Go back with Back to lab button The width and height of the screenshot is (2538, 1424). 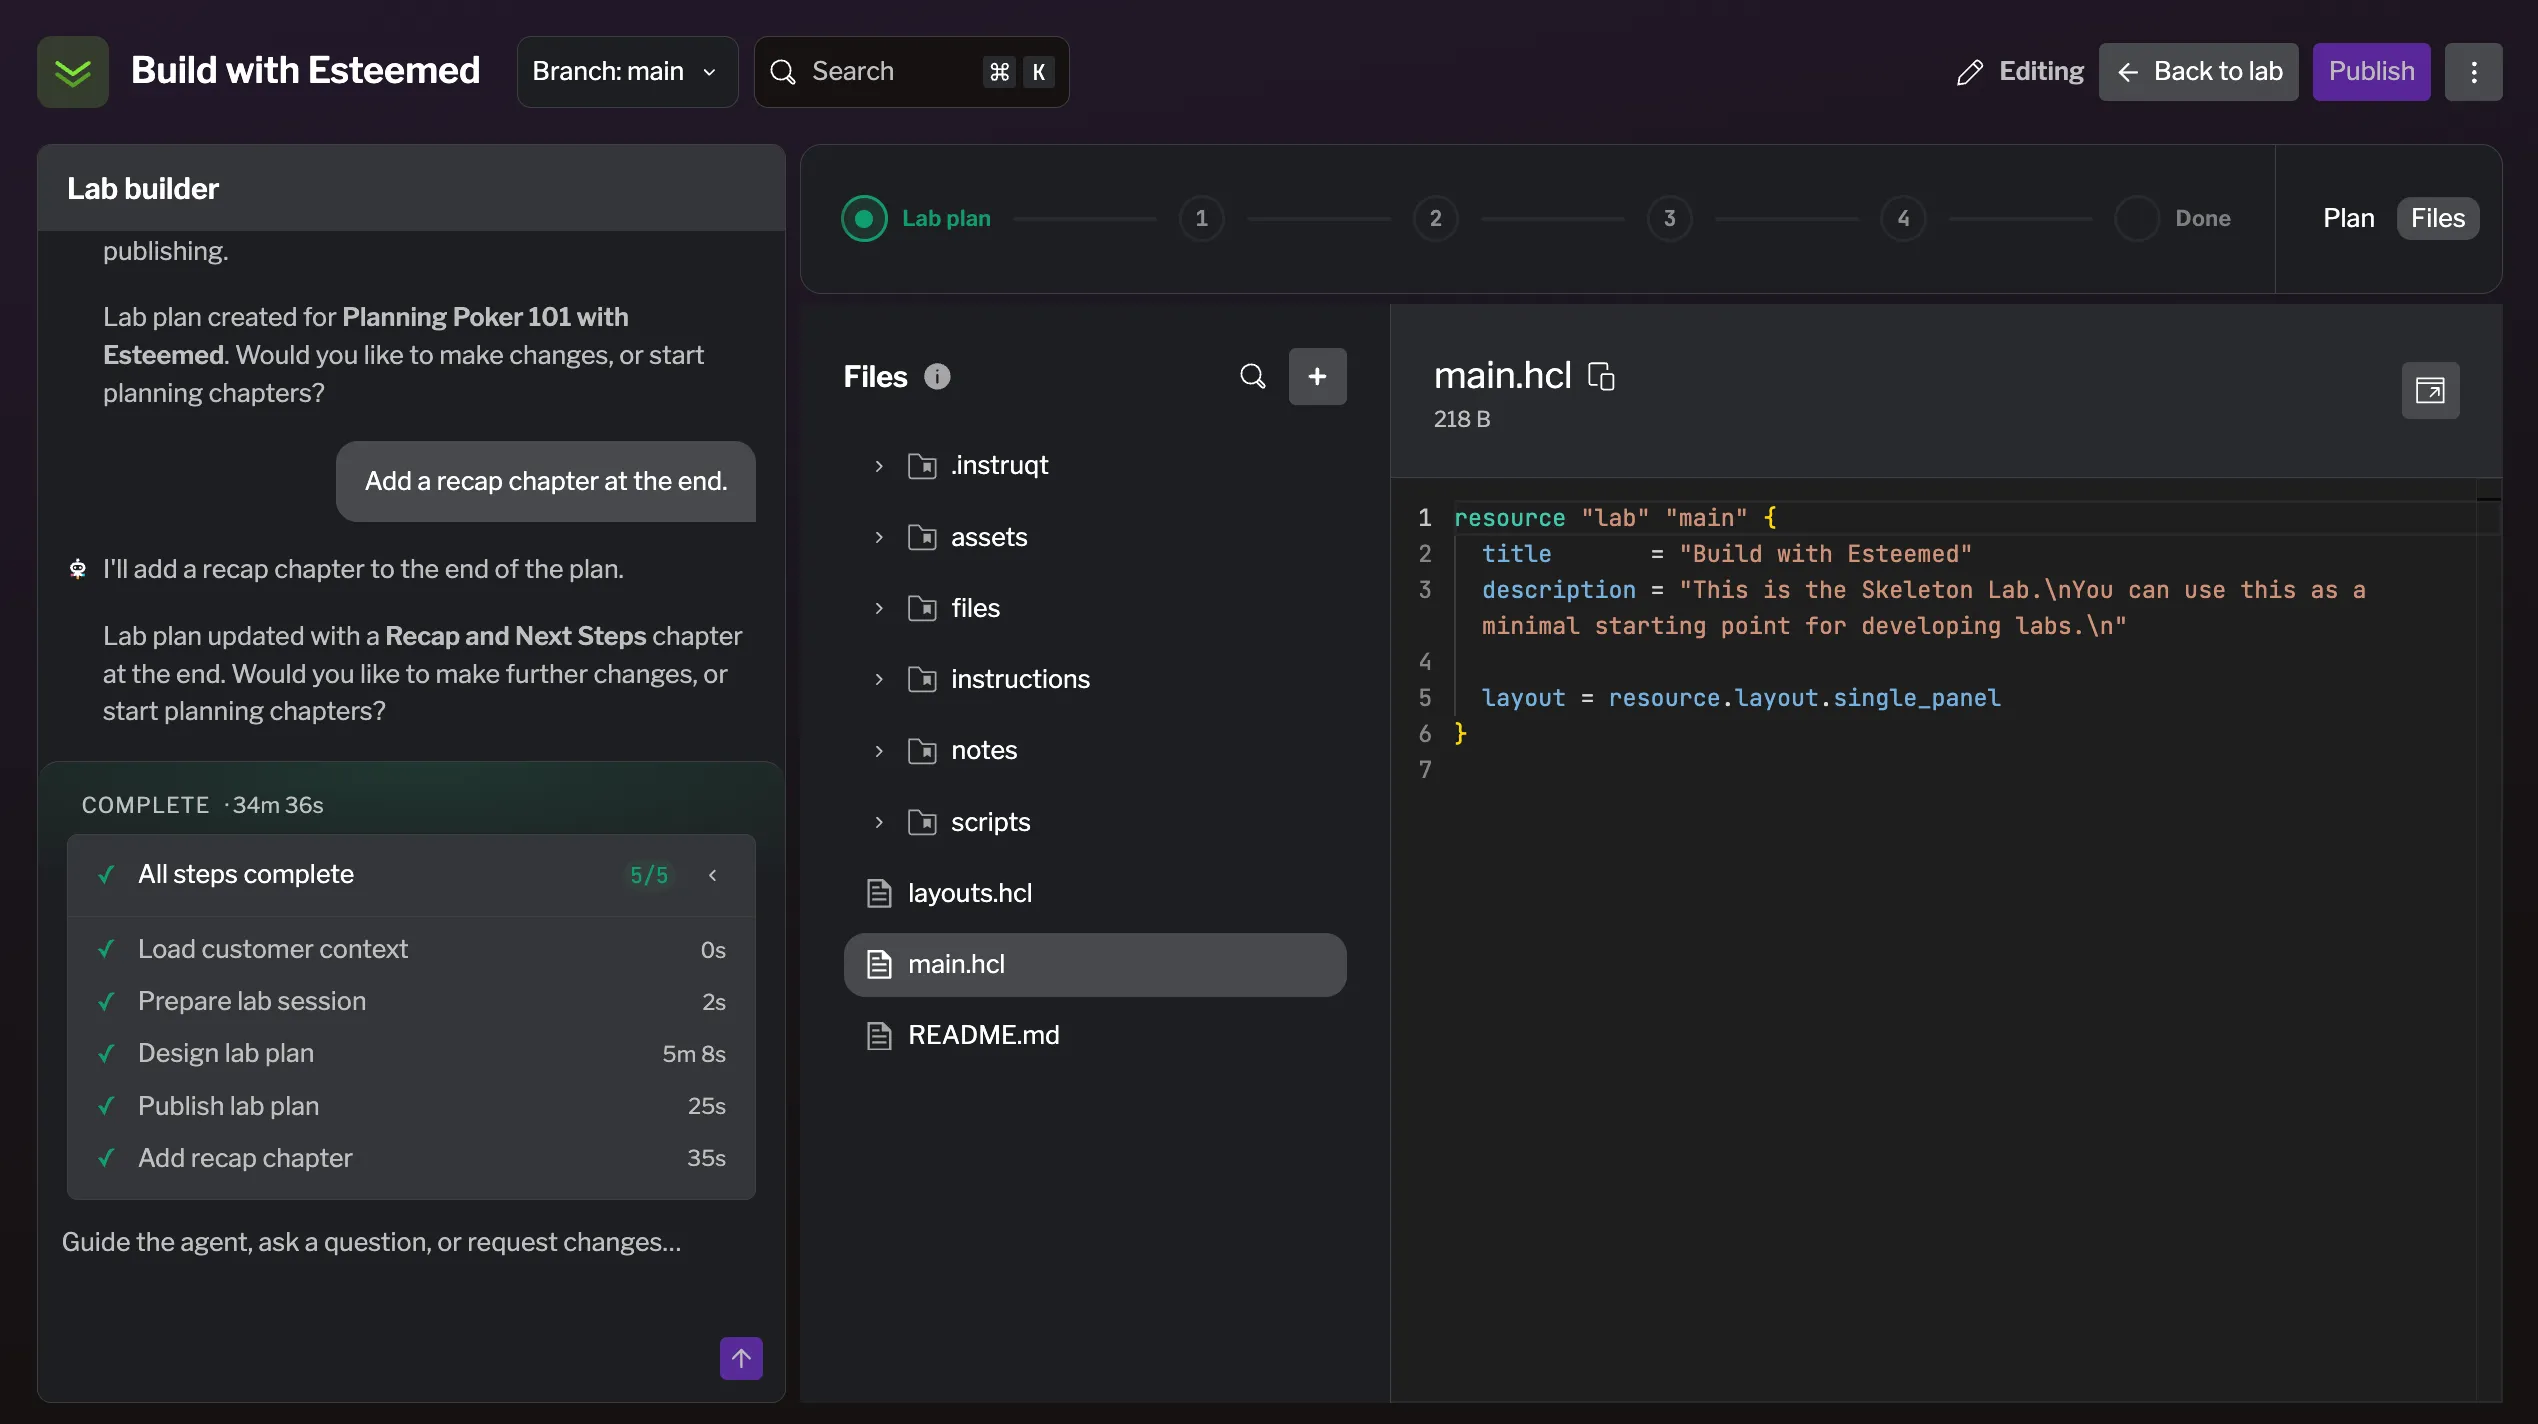tap(2198, 72)
